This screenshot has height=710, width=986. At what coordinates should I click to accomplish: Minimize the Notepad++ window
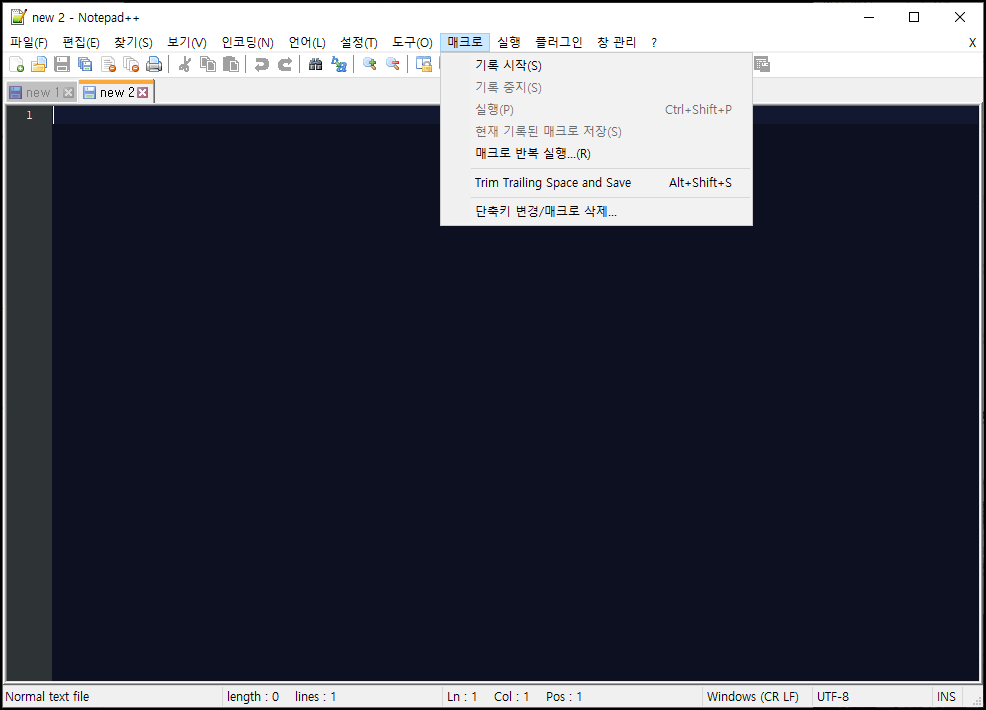(869, 17)
